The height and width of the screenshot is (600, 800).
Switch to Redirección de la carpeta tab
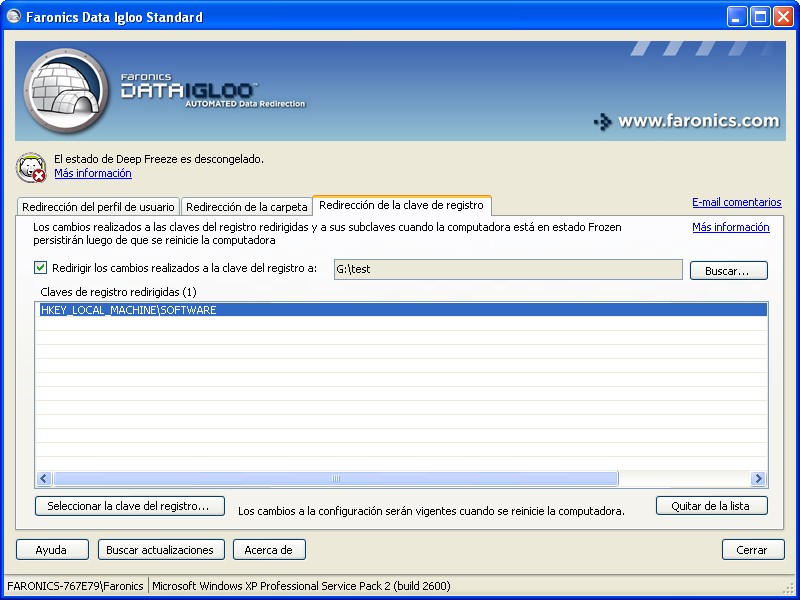246,207
